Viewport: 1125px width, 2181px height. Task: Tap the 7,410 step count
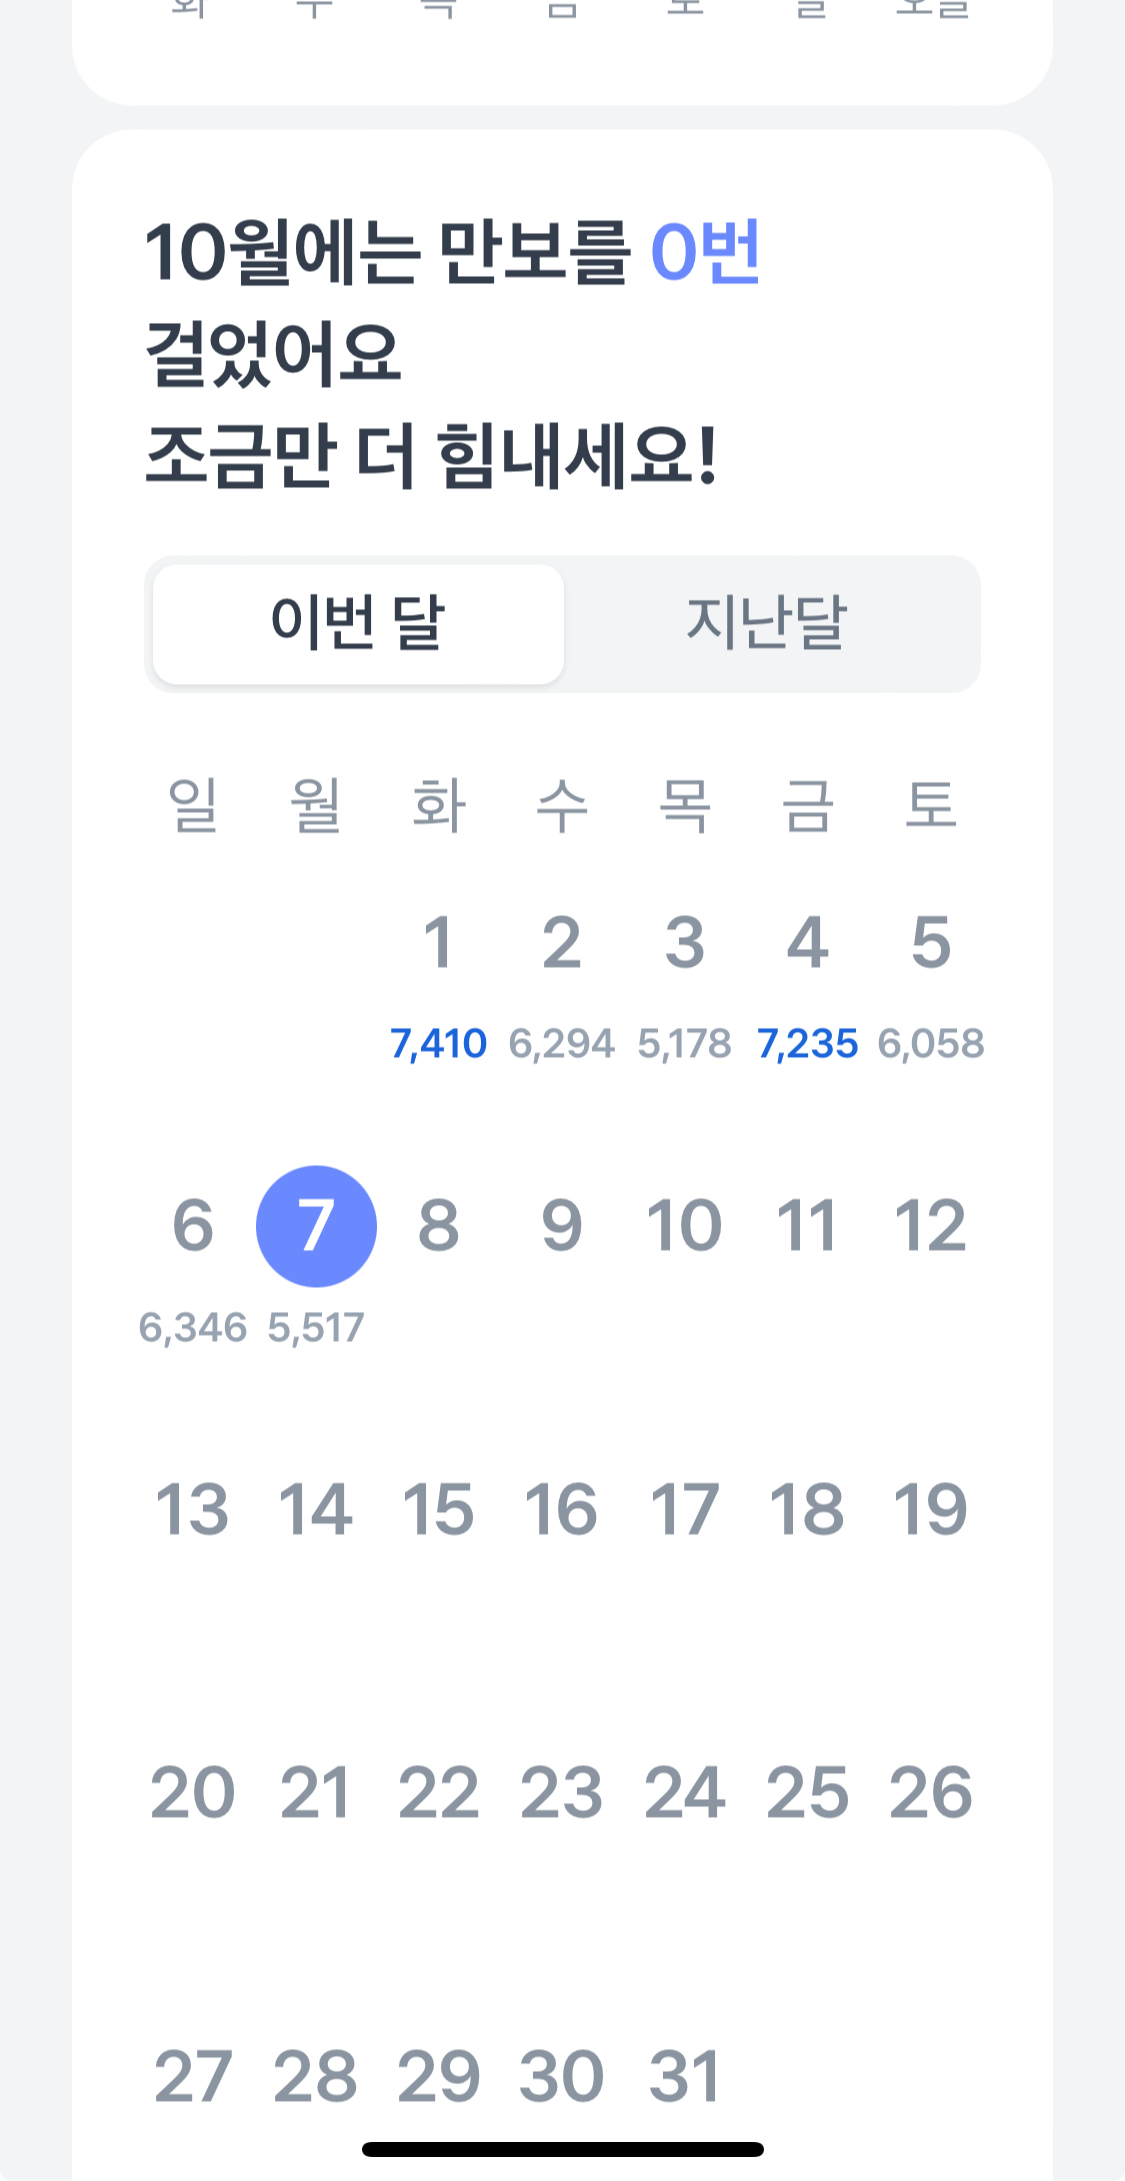coord(438,1044)
